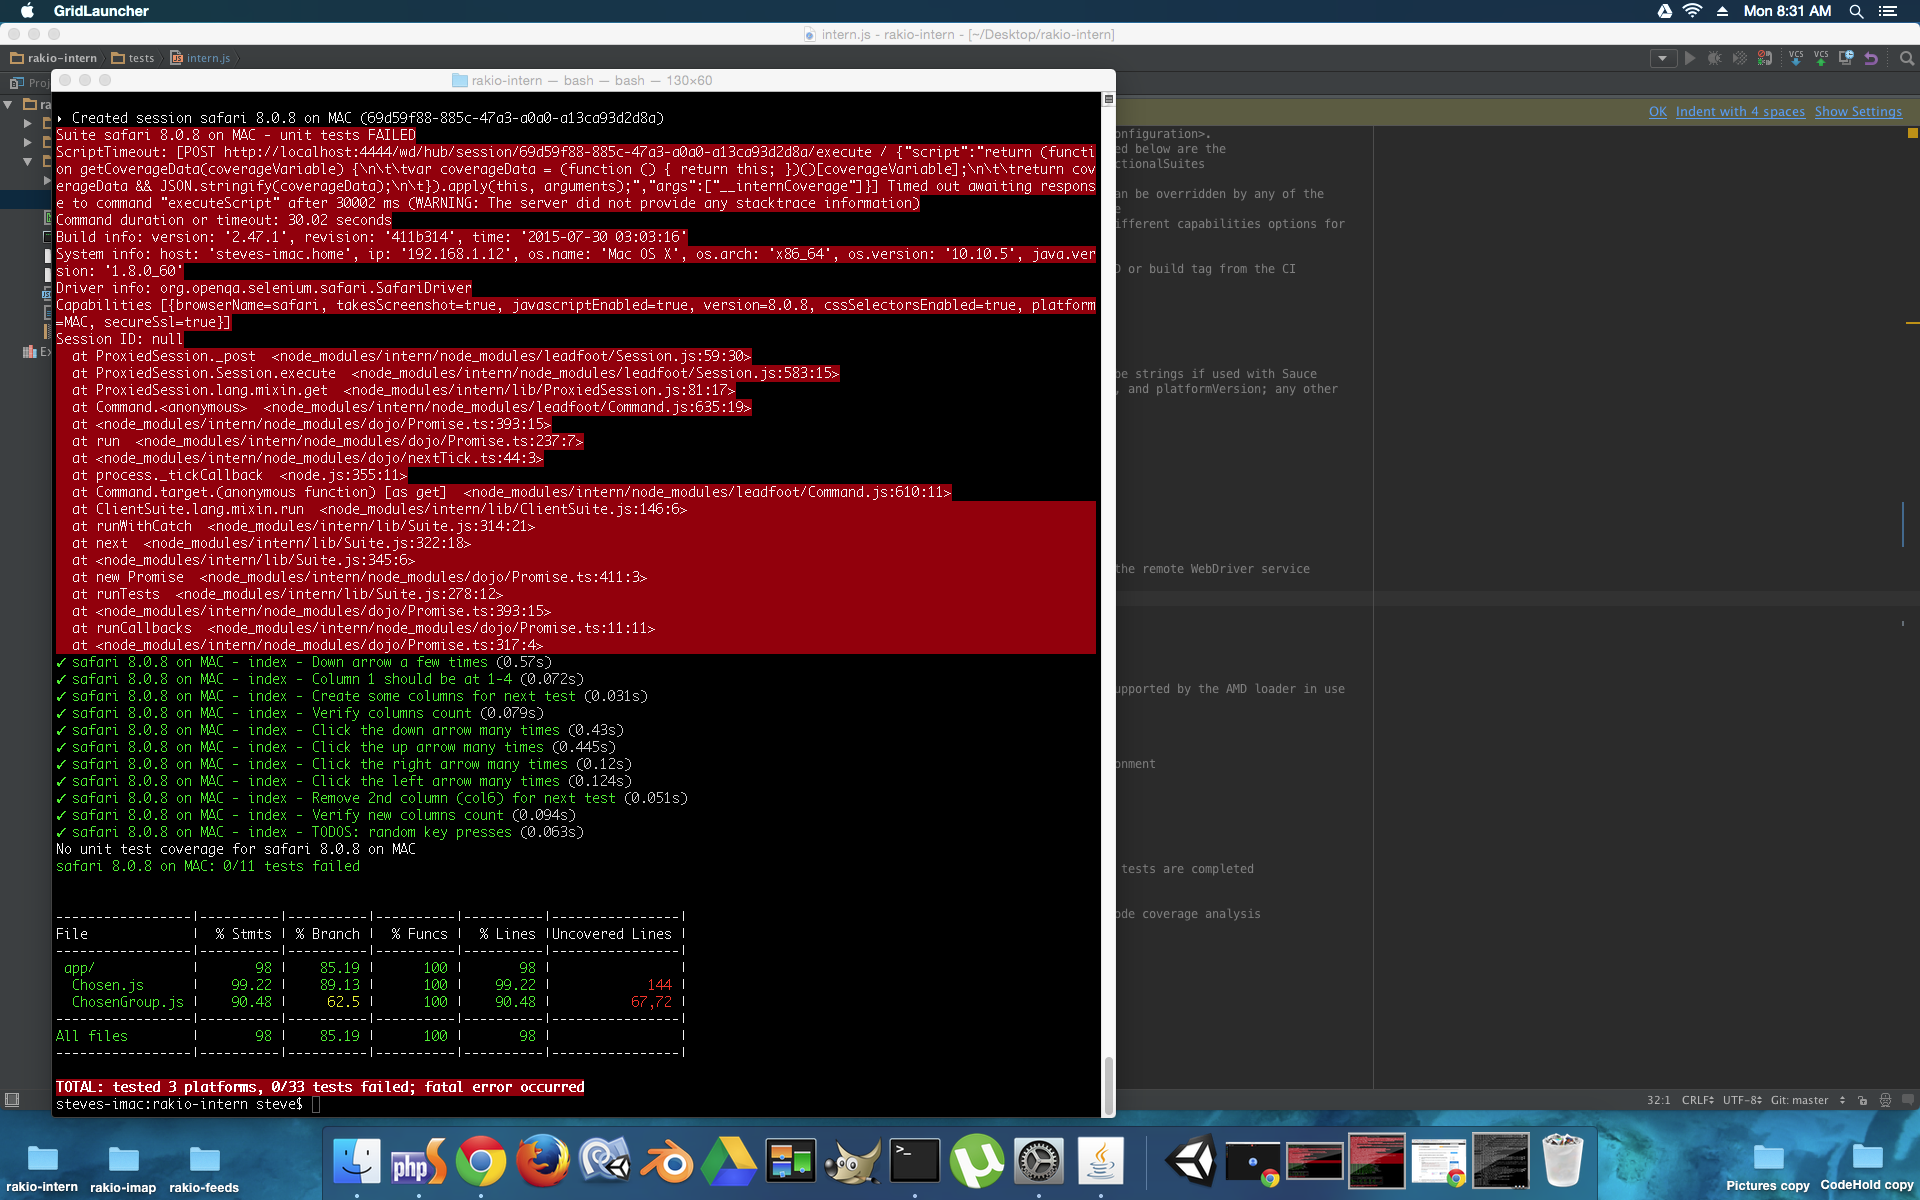Collapse the third expanded folder in project tree
This screenshot has height=1200, width=1920.
tap(28, 161)
